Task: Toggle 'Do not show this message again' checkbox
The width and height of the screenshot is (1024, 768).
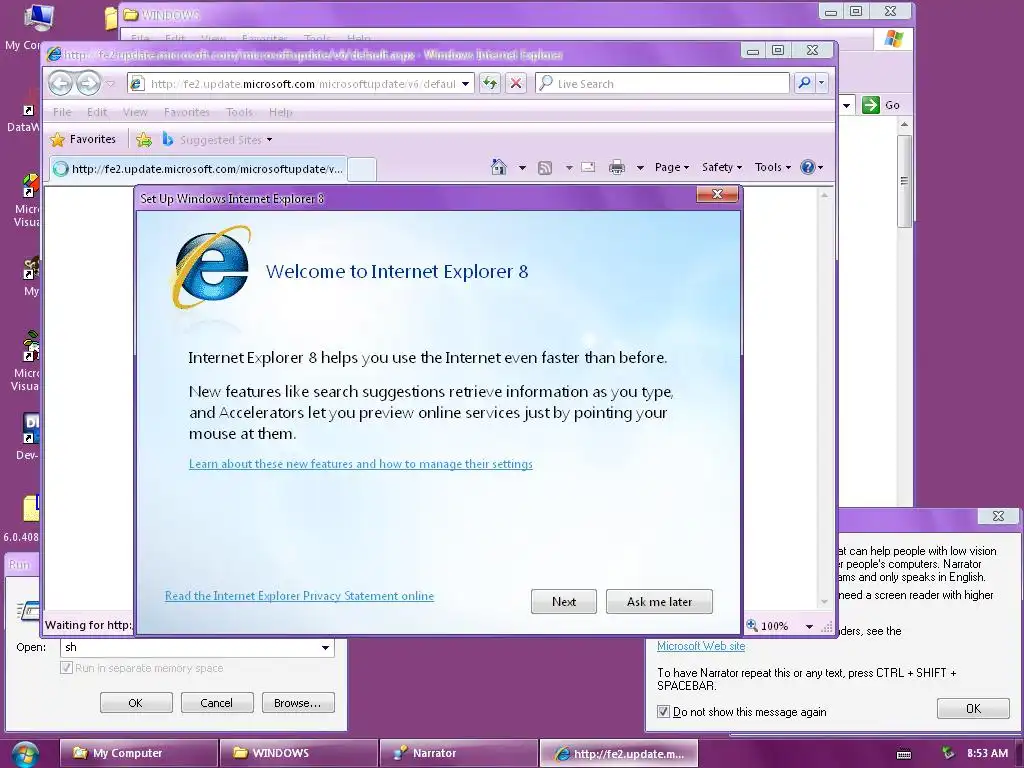Action: tap(664, 712)
